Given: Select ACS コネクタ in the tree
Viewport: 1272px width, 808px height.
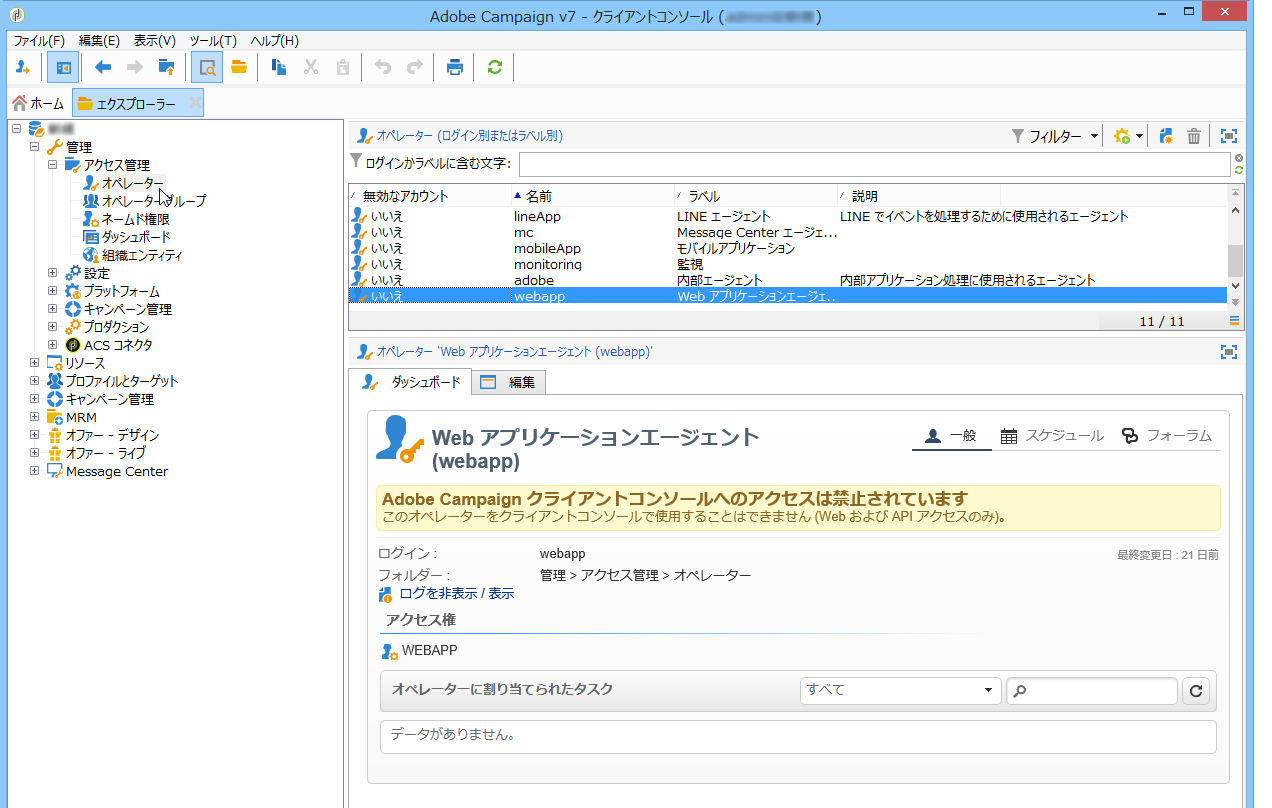Looking at the screenshot, I should pos(118,345).
